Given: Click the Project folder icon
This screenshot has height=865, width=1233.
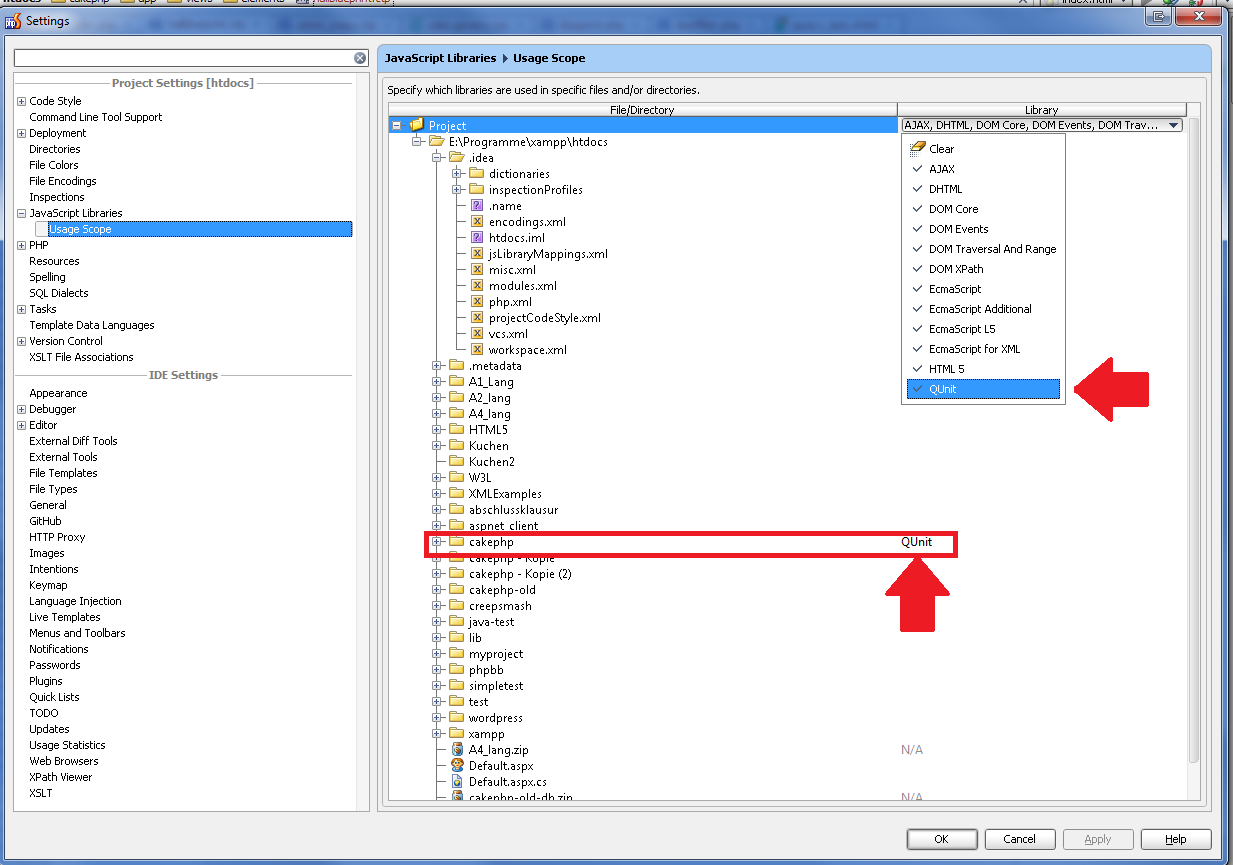Looking at the screenshot, I should (417, 125).
